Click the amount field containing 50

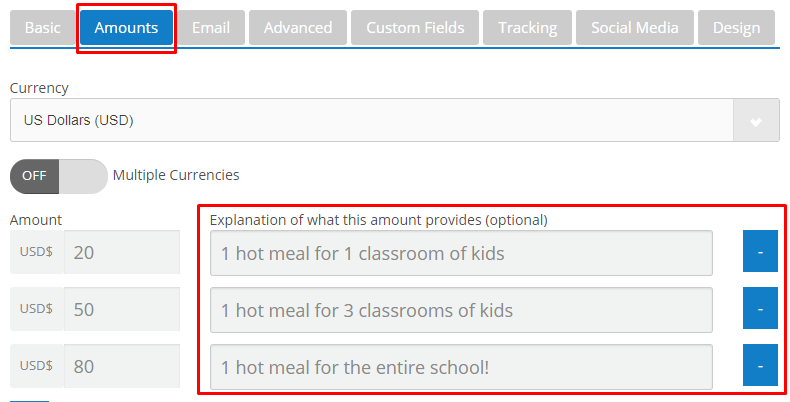pyautogui.click(x=121, y=310)
